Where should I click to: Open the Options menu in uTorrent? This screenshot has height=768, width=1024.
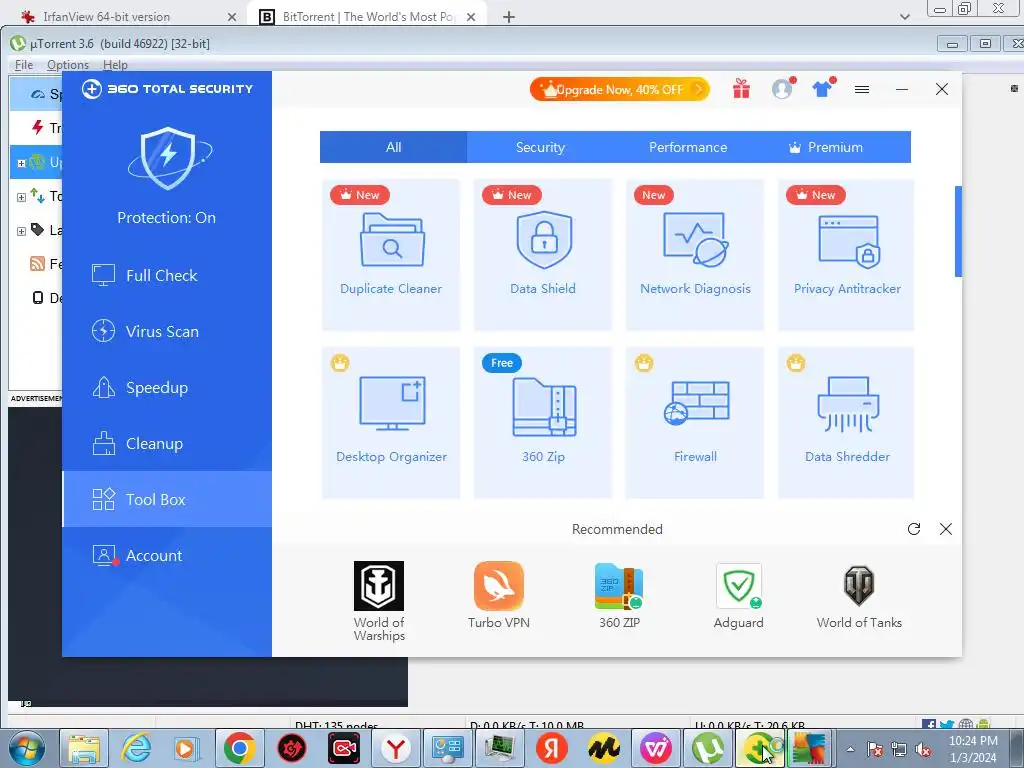click(67, 65)
